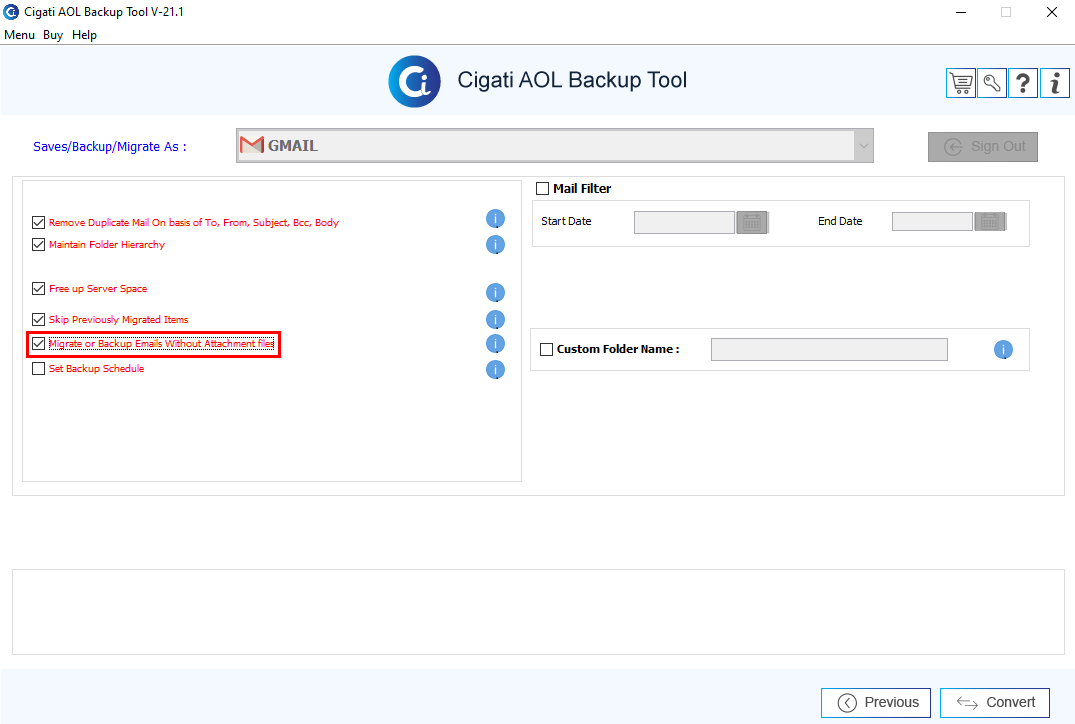Image resolution: width=1075 pixels, height=724 pixels.
Task: Click the Cigati title bar app icon
Action: [11, 12]
